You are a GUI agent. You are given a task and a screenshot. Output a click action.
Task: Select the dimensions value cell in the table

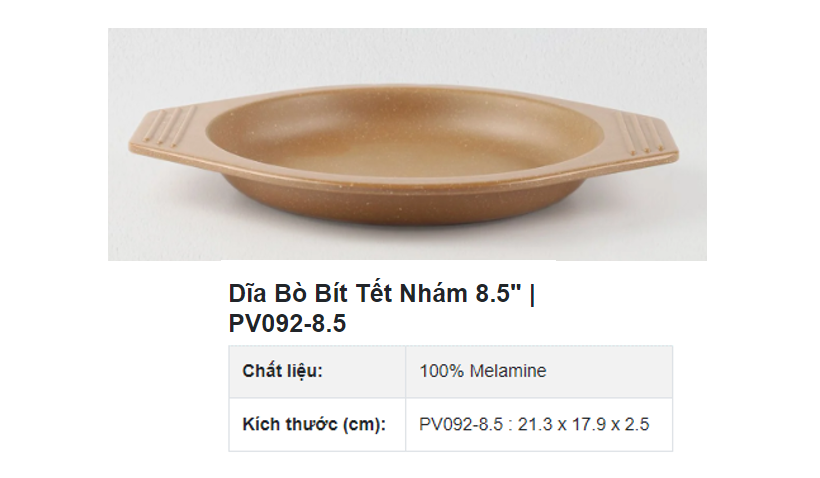coord(538,424)
